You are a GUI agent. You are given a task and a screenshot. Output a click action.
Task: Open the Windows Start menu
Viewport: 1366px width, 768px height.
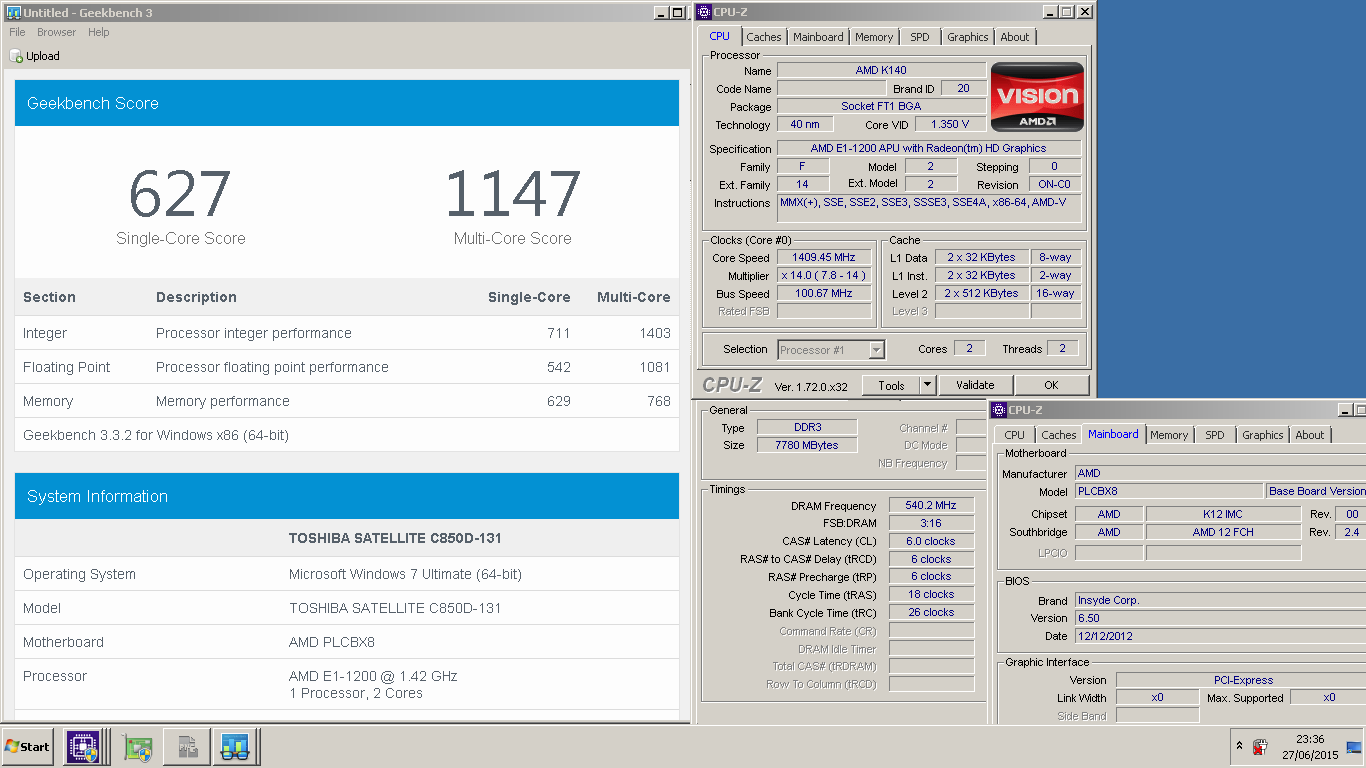27,747
